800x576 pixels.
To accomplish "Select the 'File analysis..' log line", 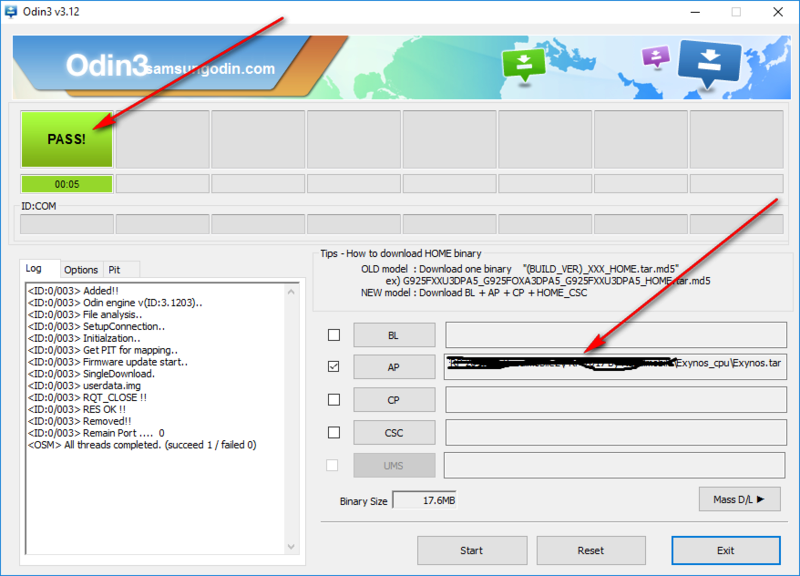I will (85, 314).
